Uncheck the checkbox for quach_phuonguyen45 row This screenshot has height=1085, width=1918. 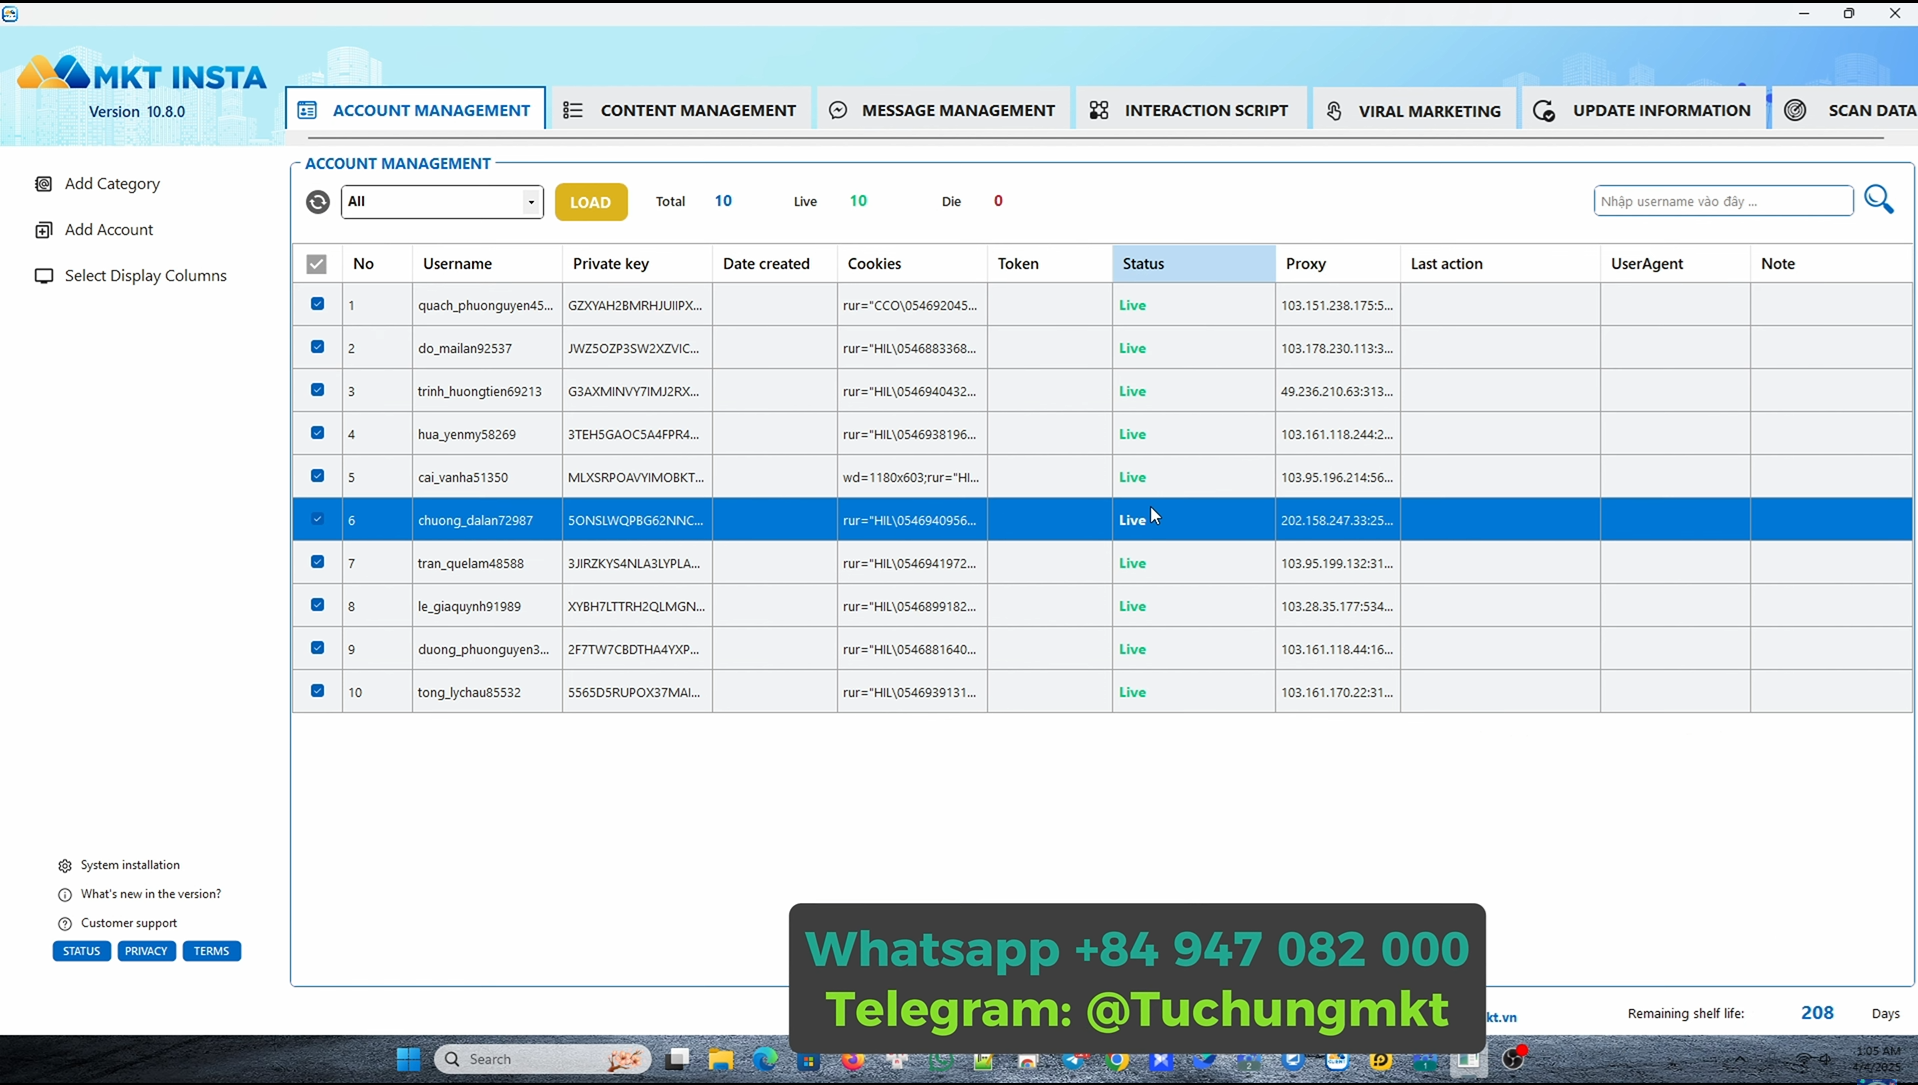point(317,304)
